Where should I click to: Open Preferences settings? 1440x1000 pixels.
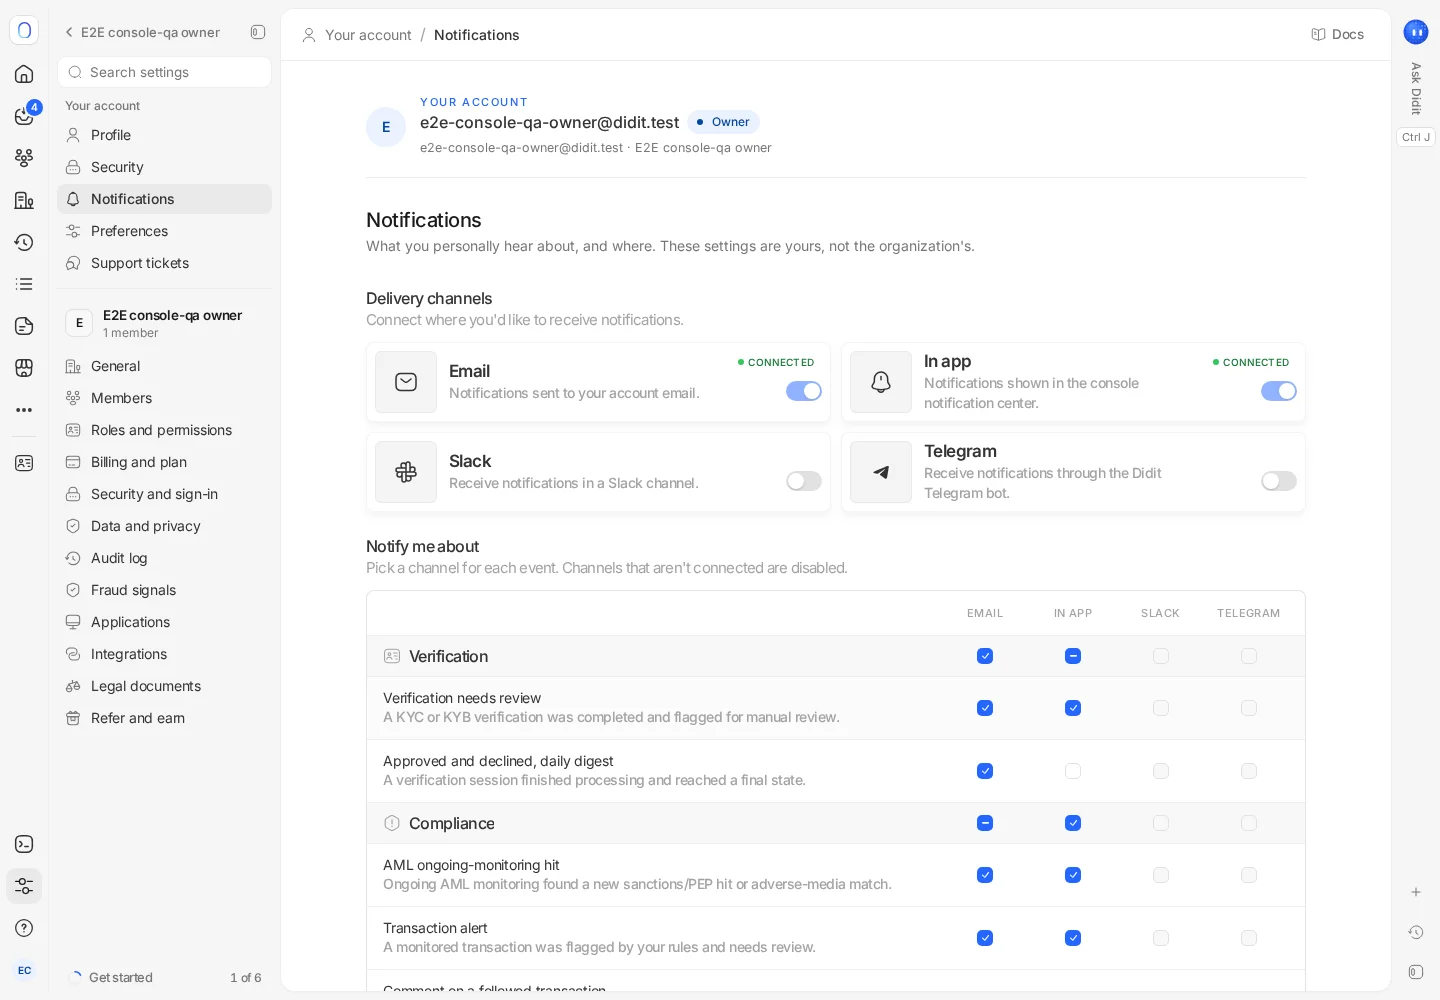pyautogui.click(x=164, y=231)
